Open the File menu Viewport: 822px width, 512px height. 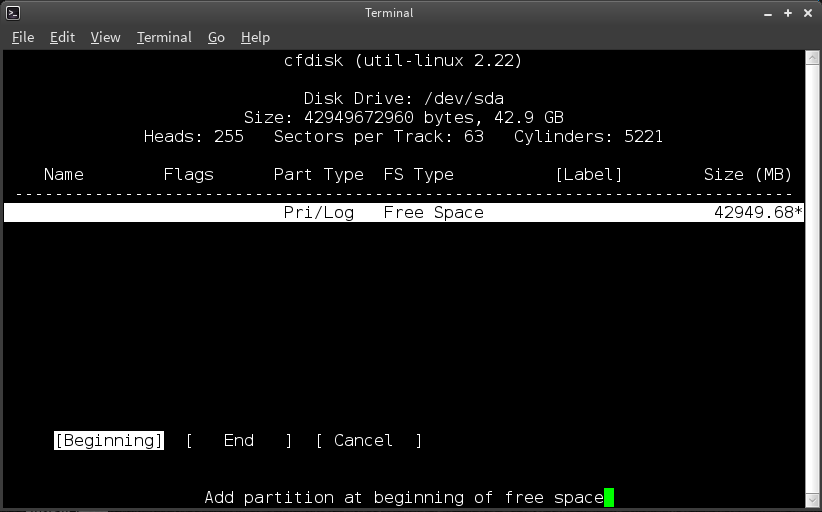(23, 37)
